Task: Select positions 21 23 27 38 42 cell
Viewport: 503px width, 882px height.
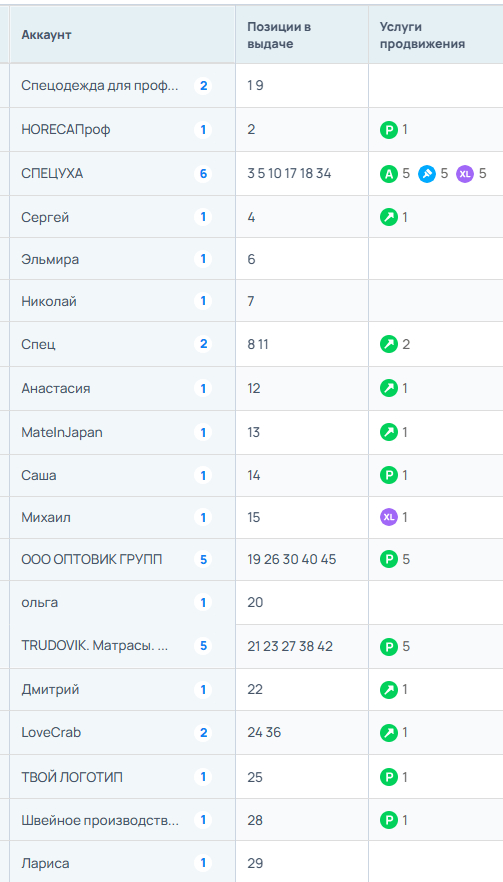Action: [x=302, y=646]
